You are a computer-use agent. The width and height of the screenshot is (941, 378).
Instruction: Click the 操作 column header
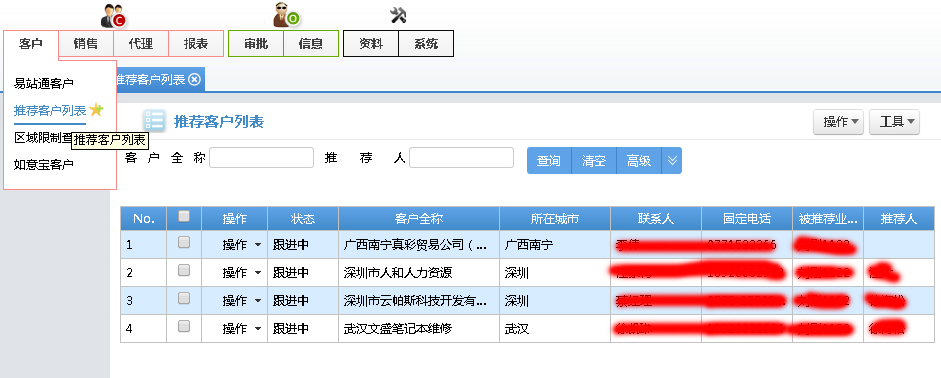point(235,219)
